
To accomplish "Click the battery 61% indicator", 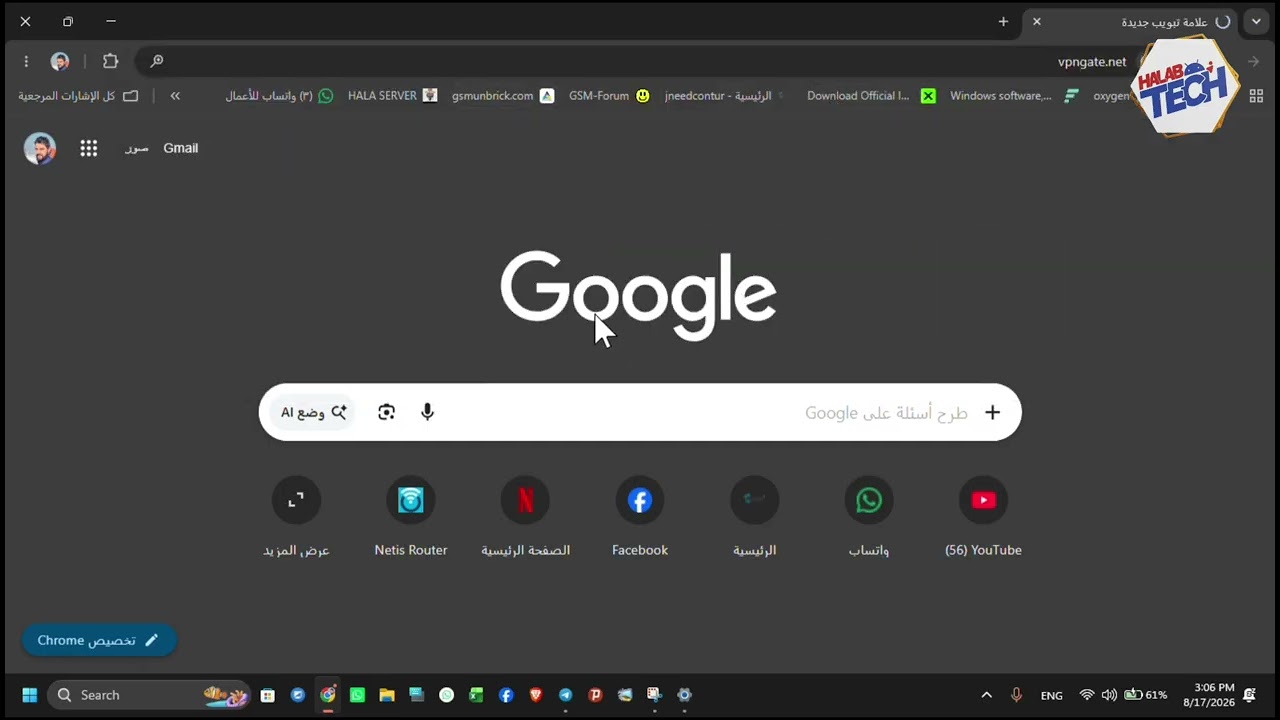I will pyautogui.click(x=1146, y=695).
